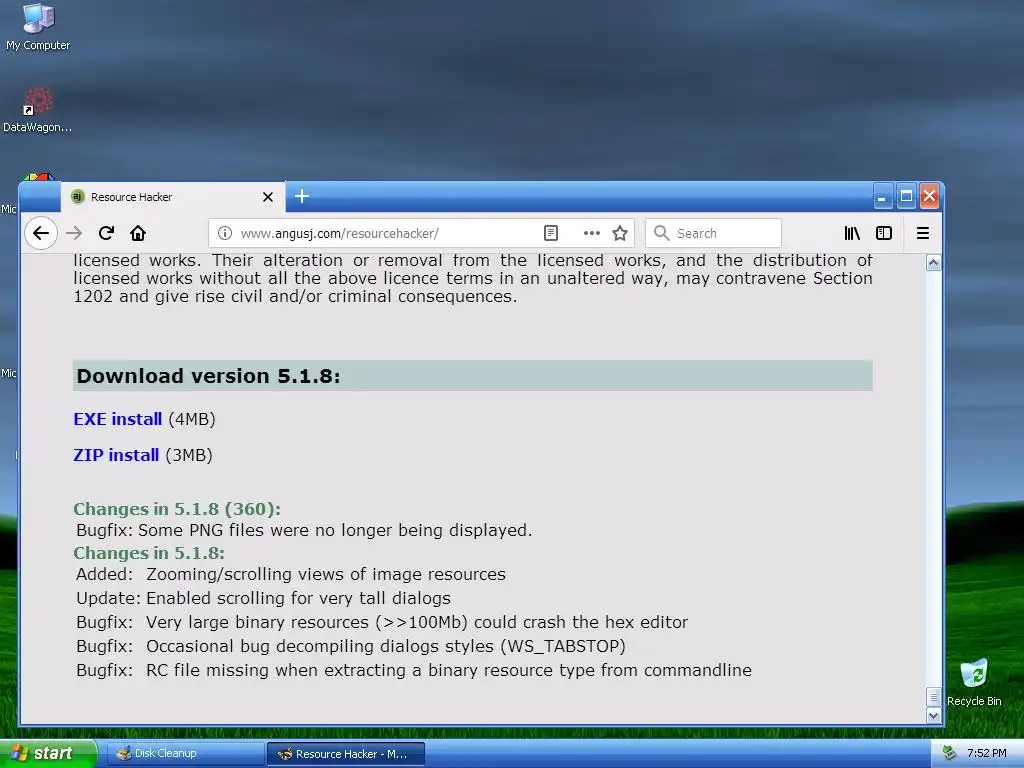Close the Resource Hacker tab
This screenshot has width=1024, height=768.
click(x=268, y=197)
